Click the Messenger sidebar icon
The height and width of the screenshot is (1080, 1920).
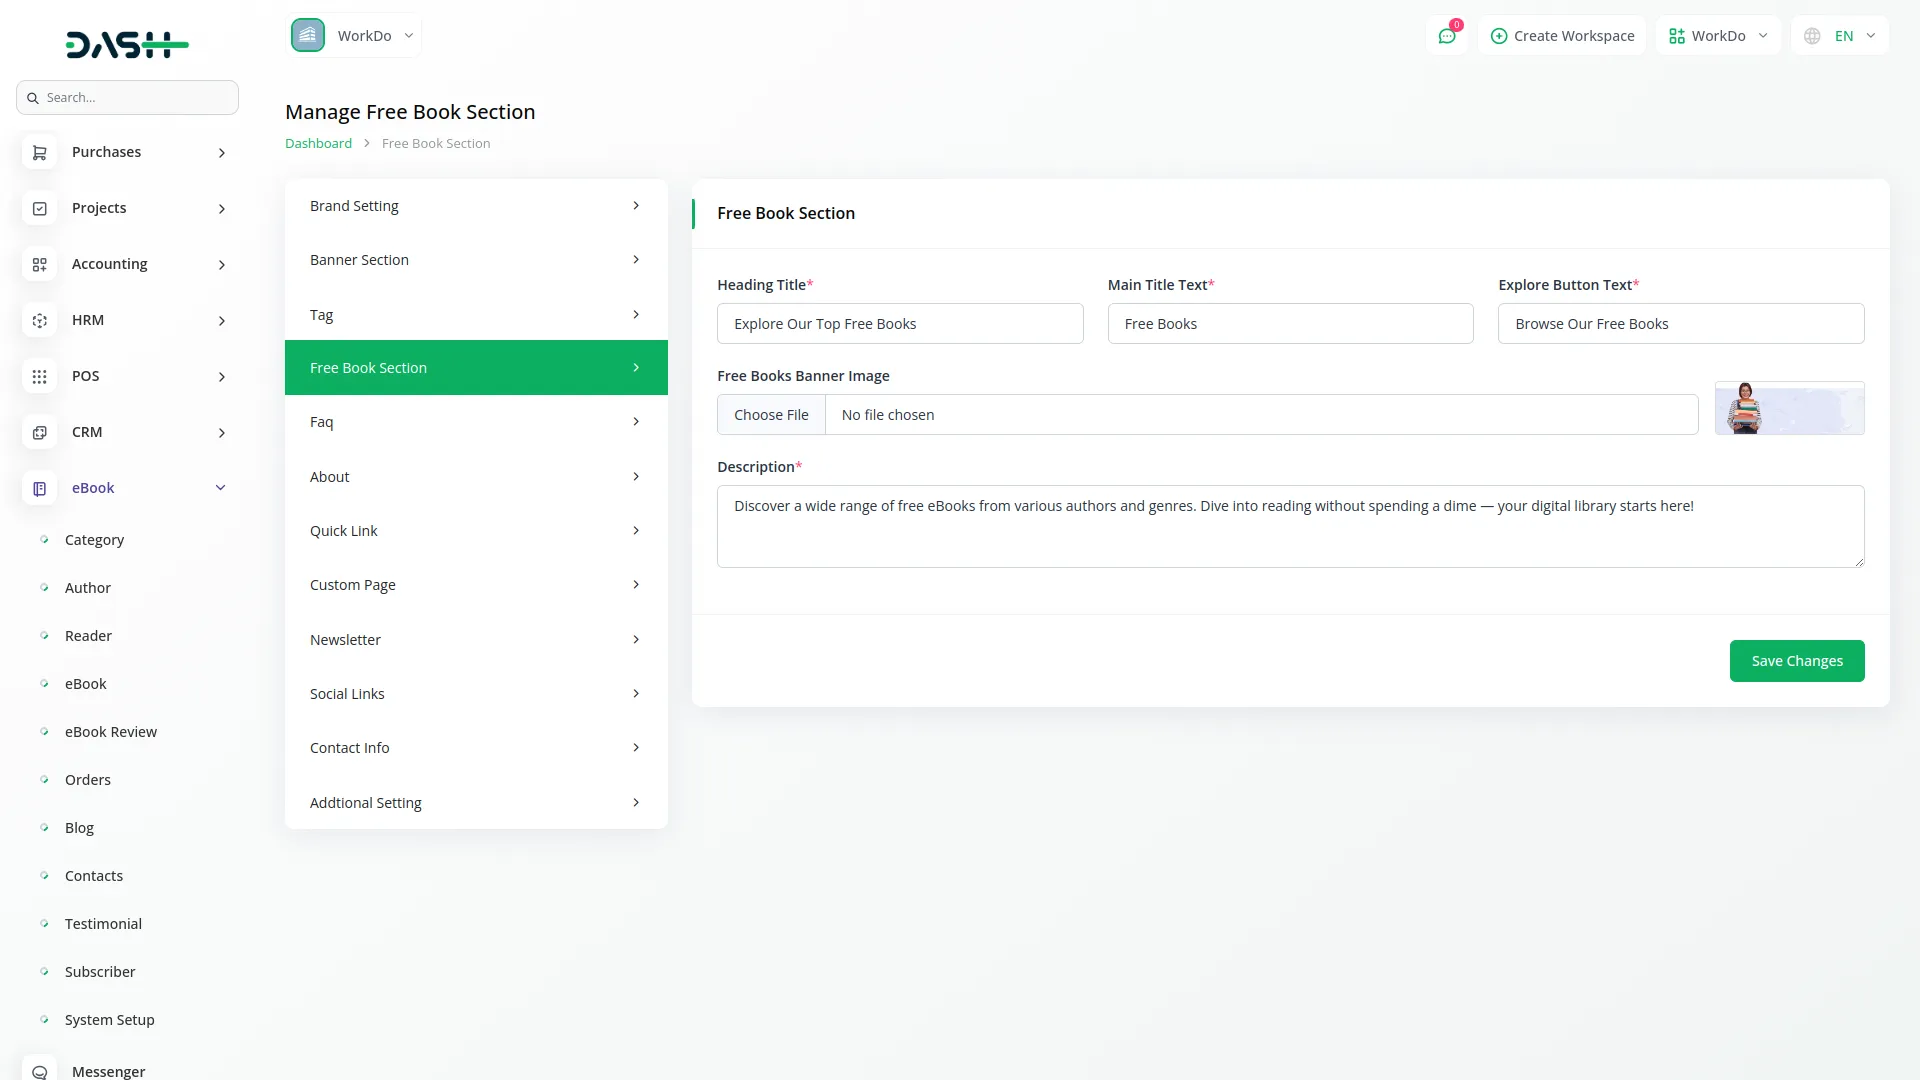(40, 1071)
